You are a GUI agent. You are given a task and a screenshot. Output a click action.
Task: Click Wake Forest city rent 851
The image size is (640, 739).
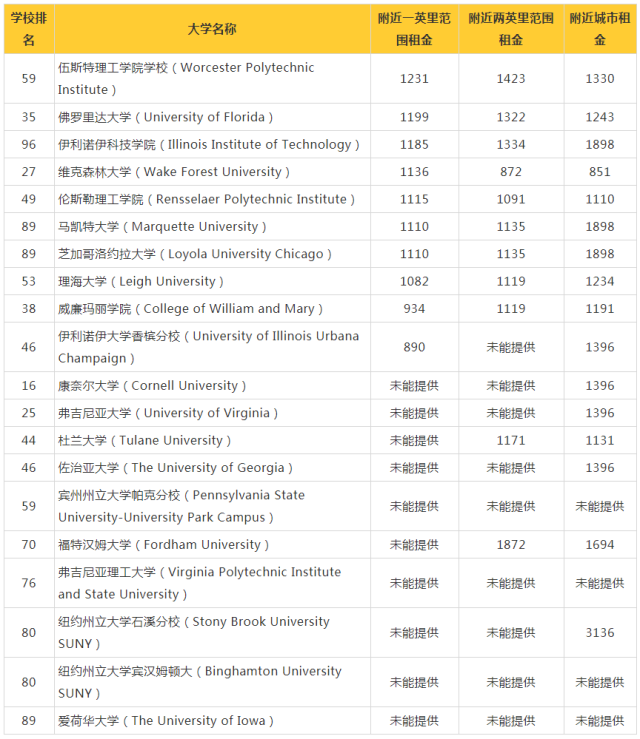(x=600, y=172)
